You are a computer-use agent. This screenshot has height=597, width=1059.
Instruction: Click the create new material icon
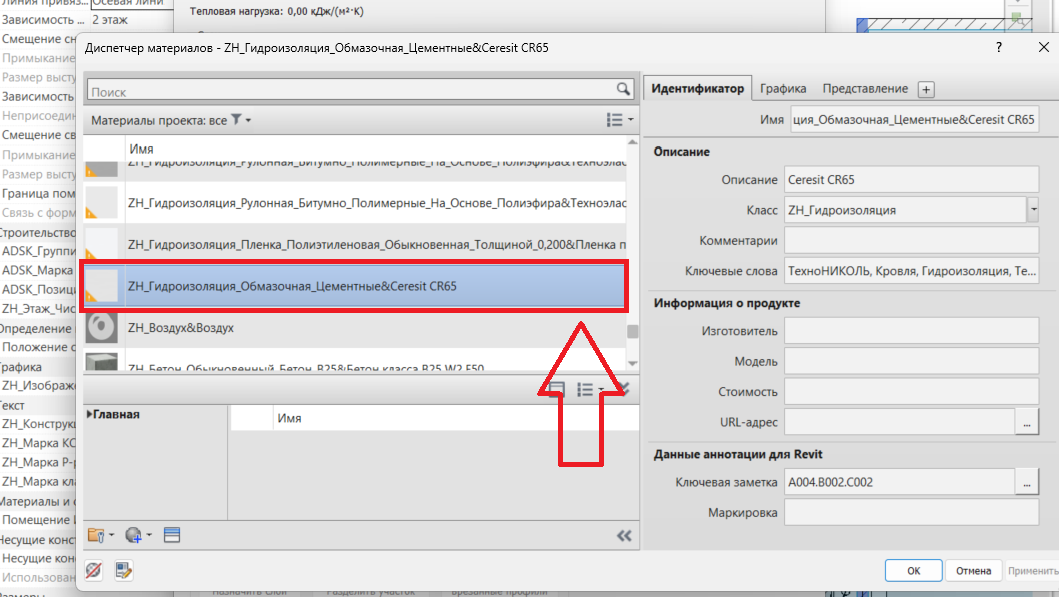133,536
